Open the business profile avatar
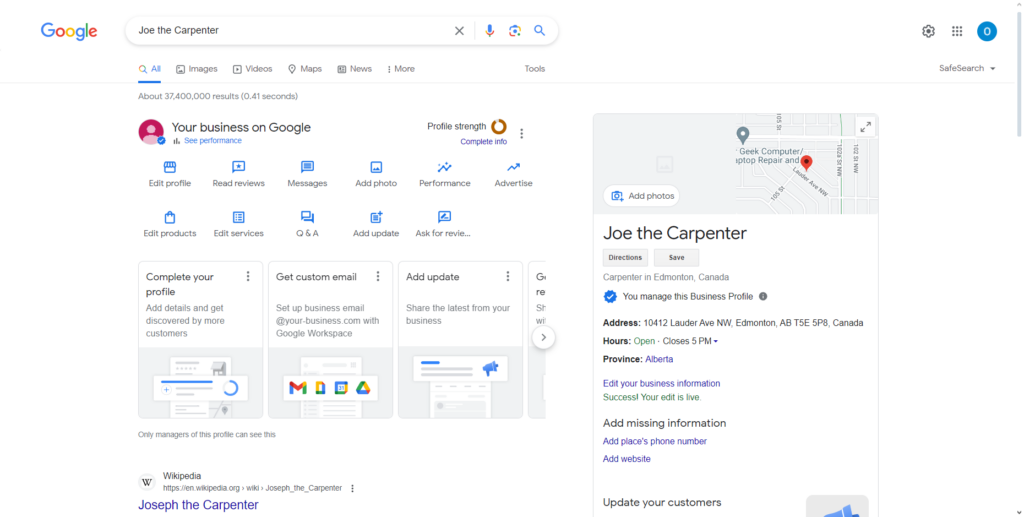Viewport: 1024px width, 517px height. click(151, 132)
